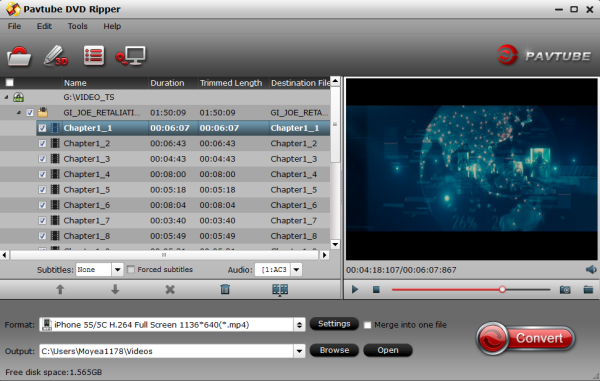This screenshot has width=600, height=381.
Task: Stop the preview playback
Action: (376, 290)
